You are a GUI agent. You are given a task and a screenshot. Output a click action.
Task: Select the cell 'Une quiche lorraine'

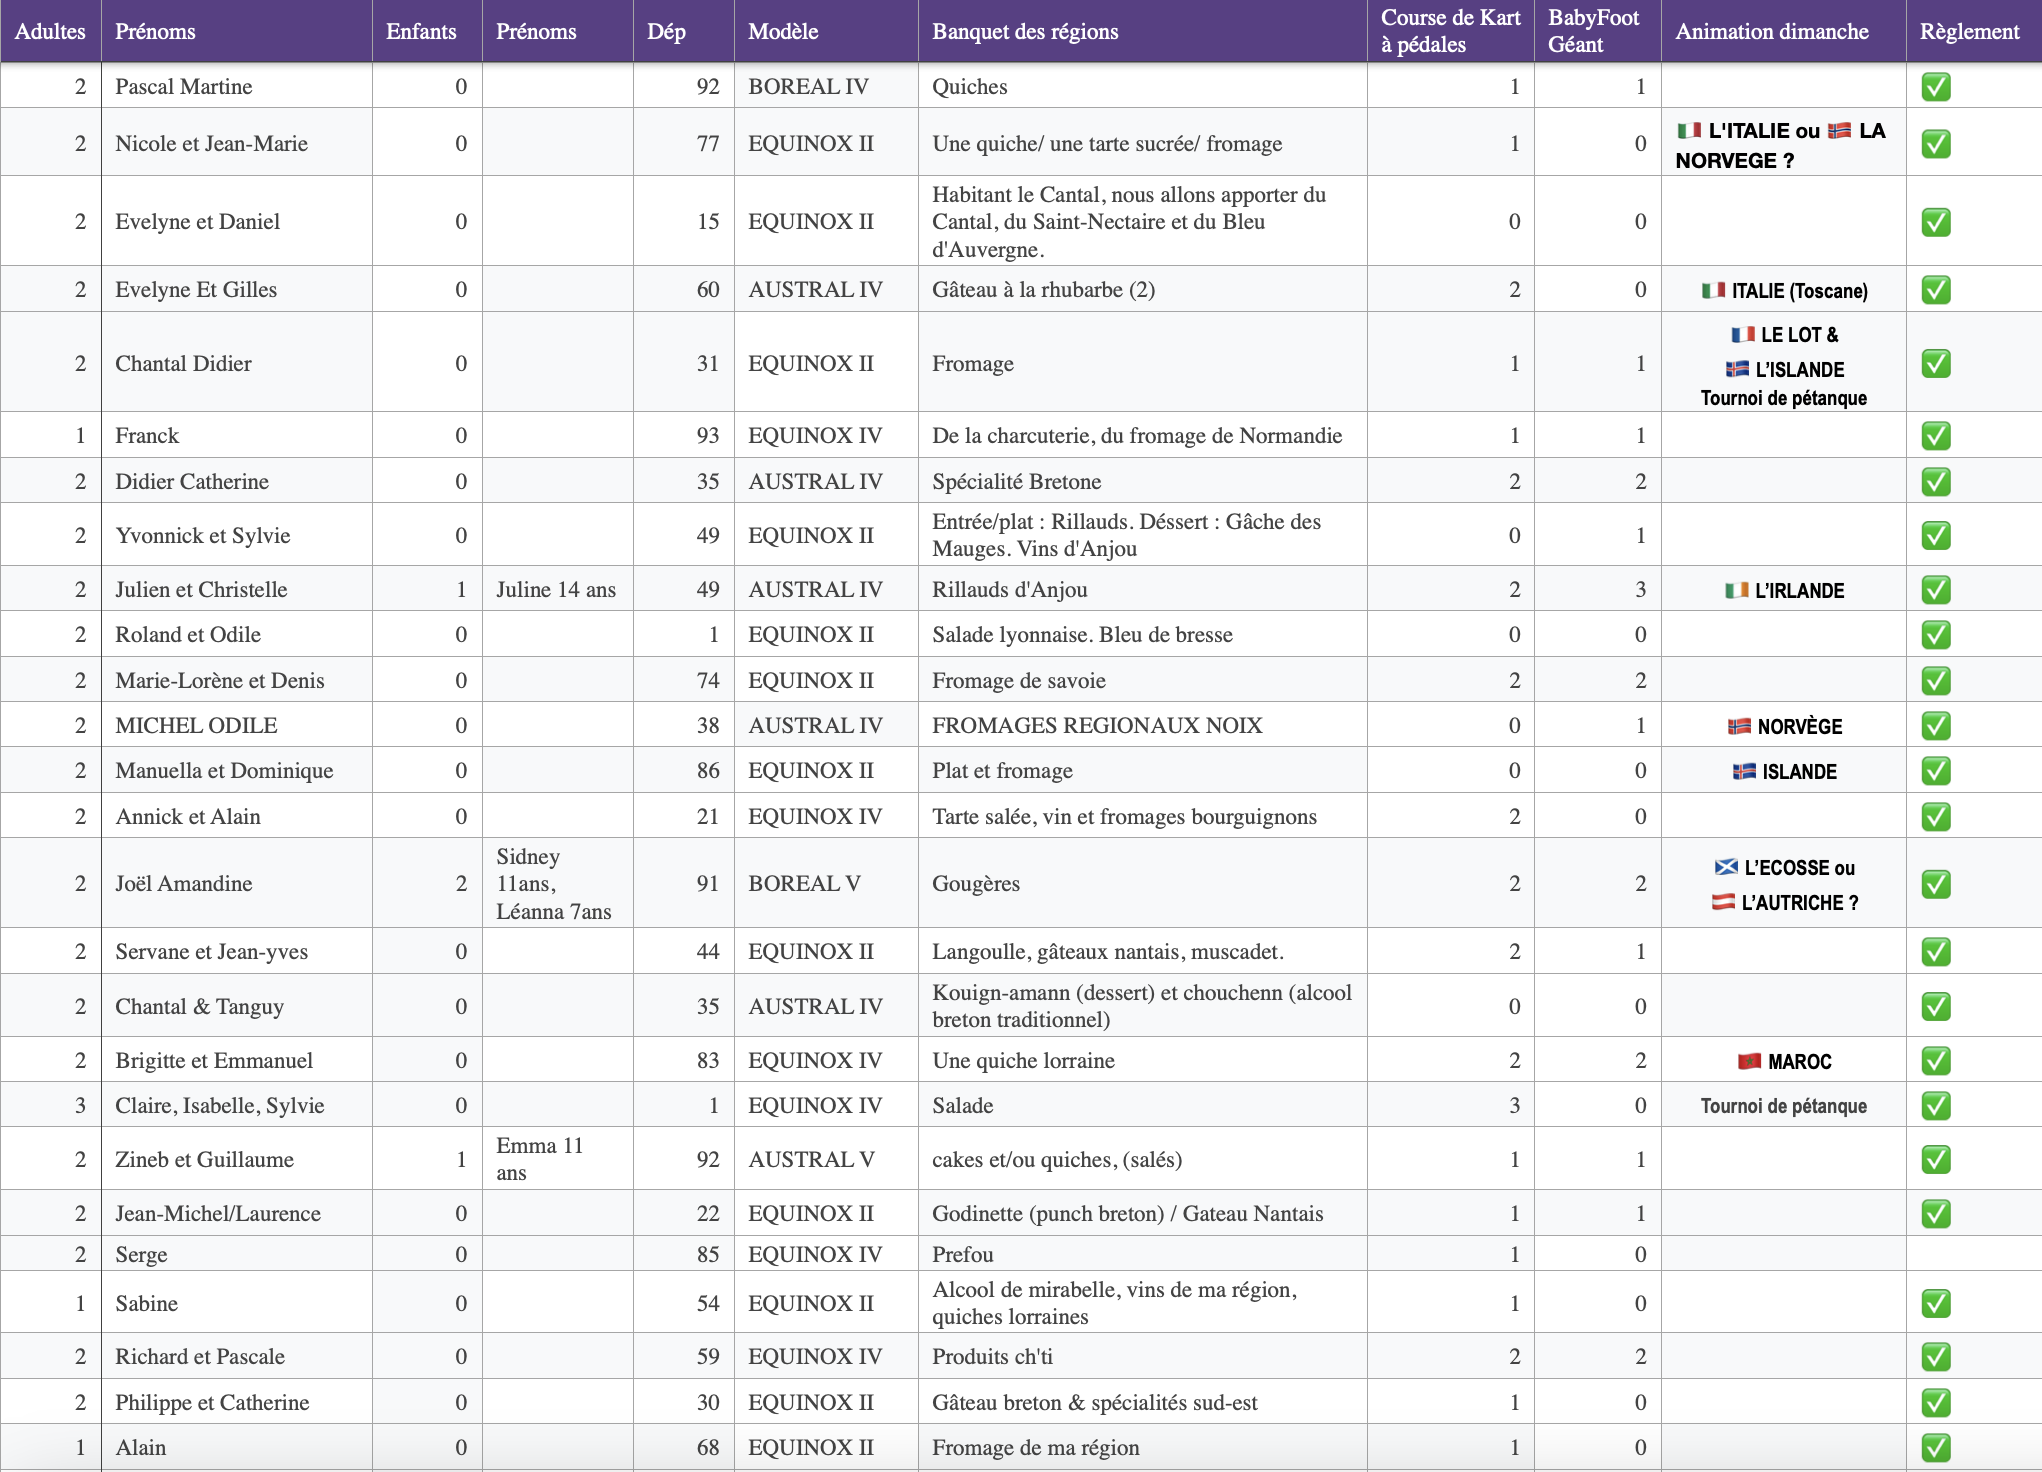tap(1143, 1061)
